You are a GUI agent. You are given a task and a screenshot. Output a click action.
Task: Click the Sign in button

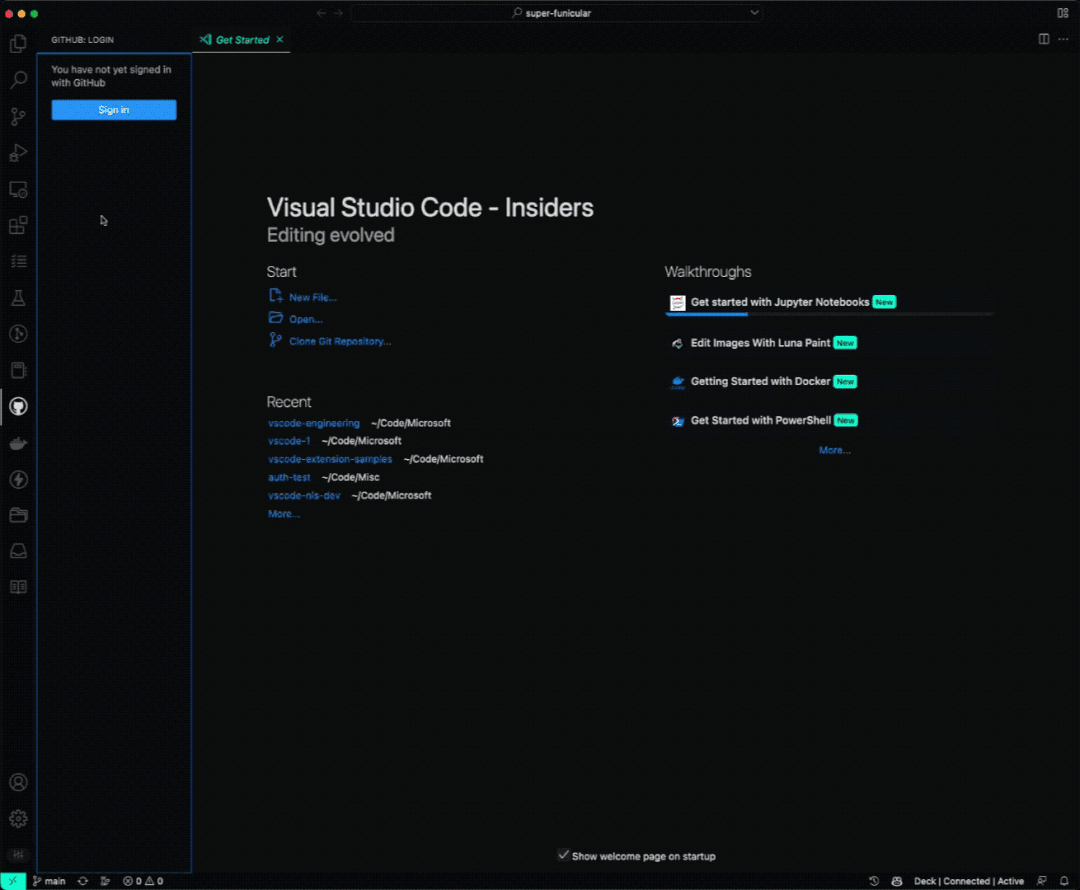pos(114,110)
